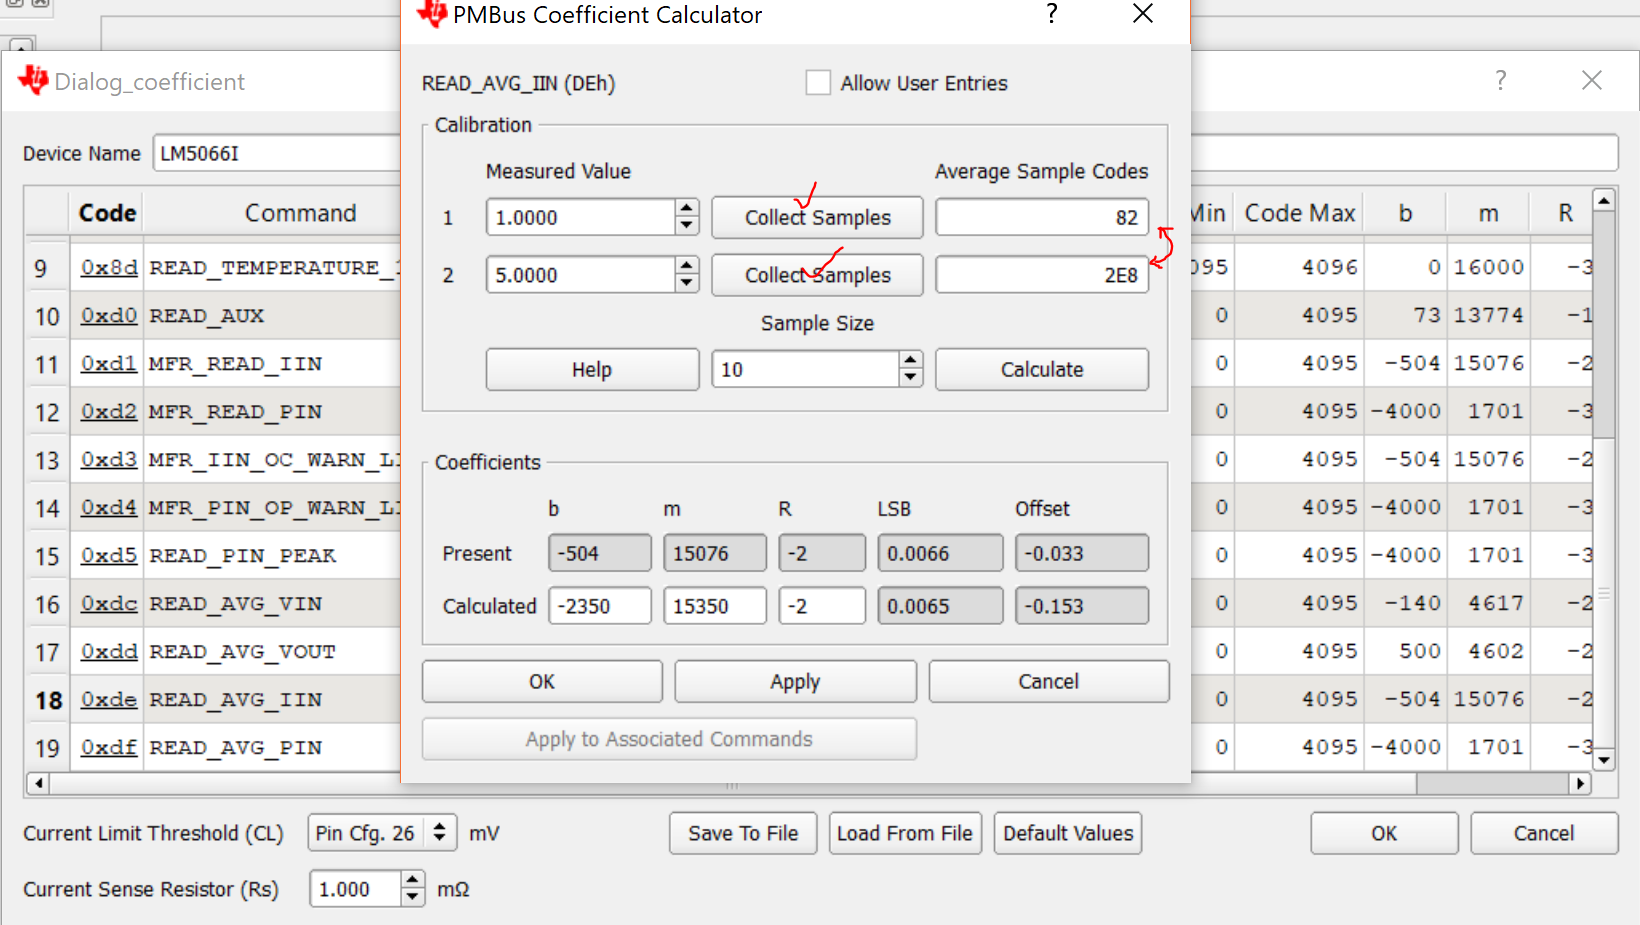Image resolution: width=1640 pixels, height=925 pixels.
Task: Restore Default Values
Action: pos(1068,833)
